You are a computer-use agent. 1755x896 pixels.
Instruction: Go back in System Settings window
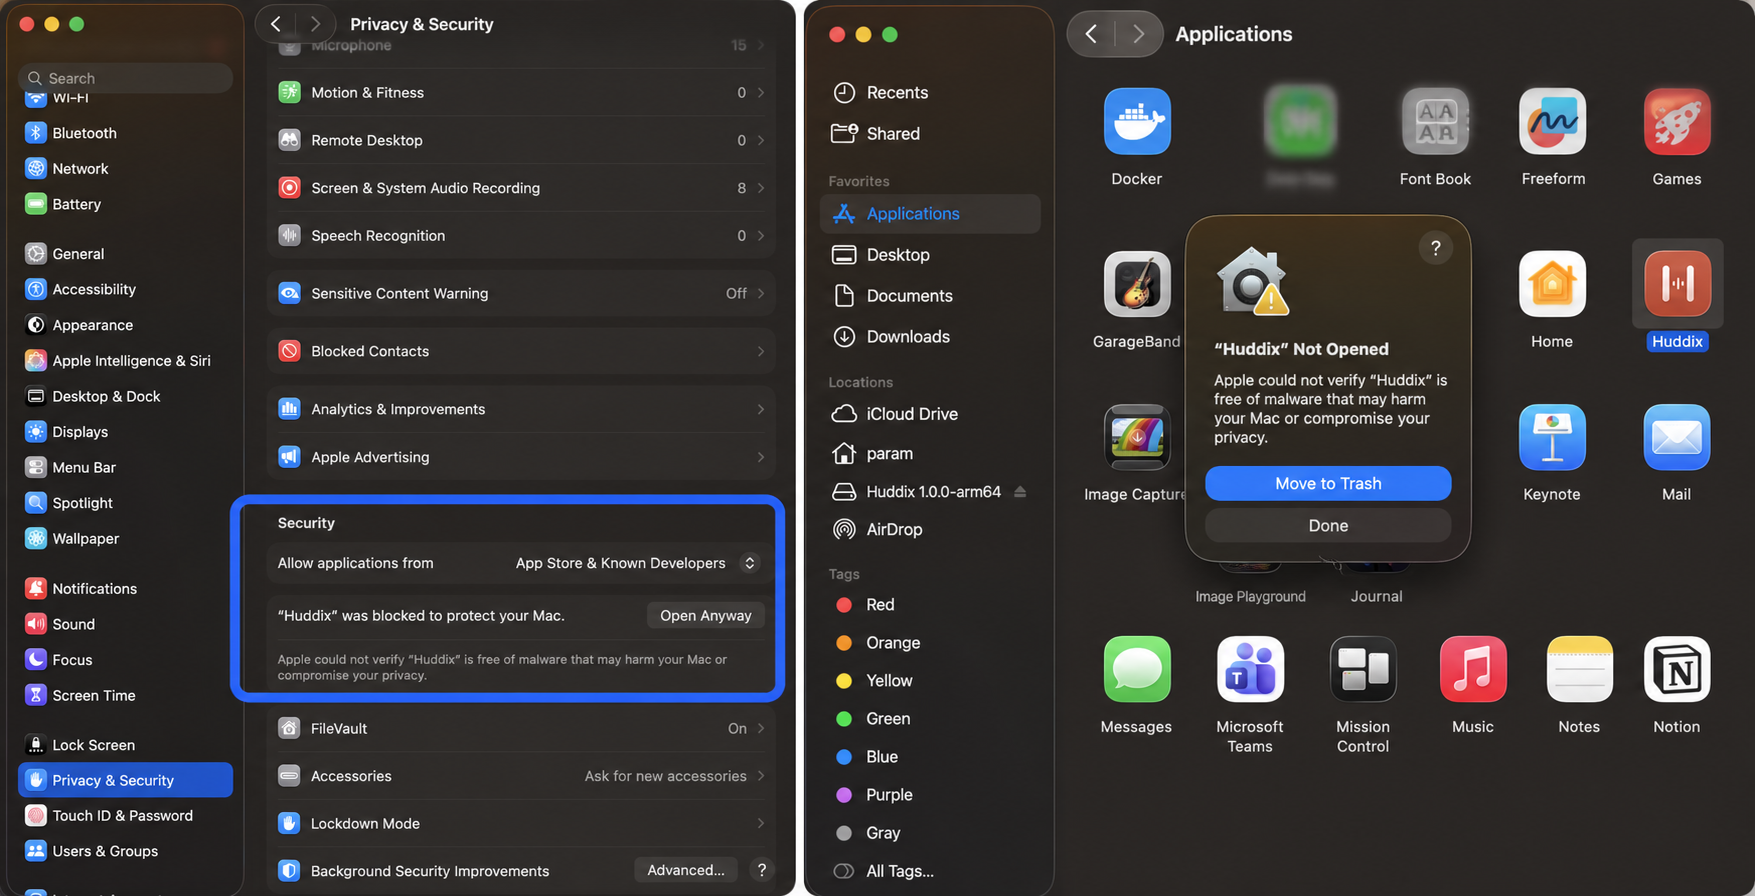pos(277,23)
